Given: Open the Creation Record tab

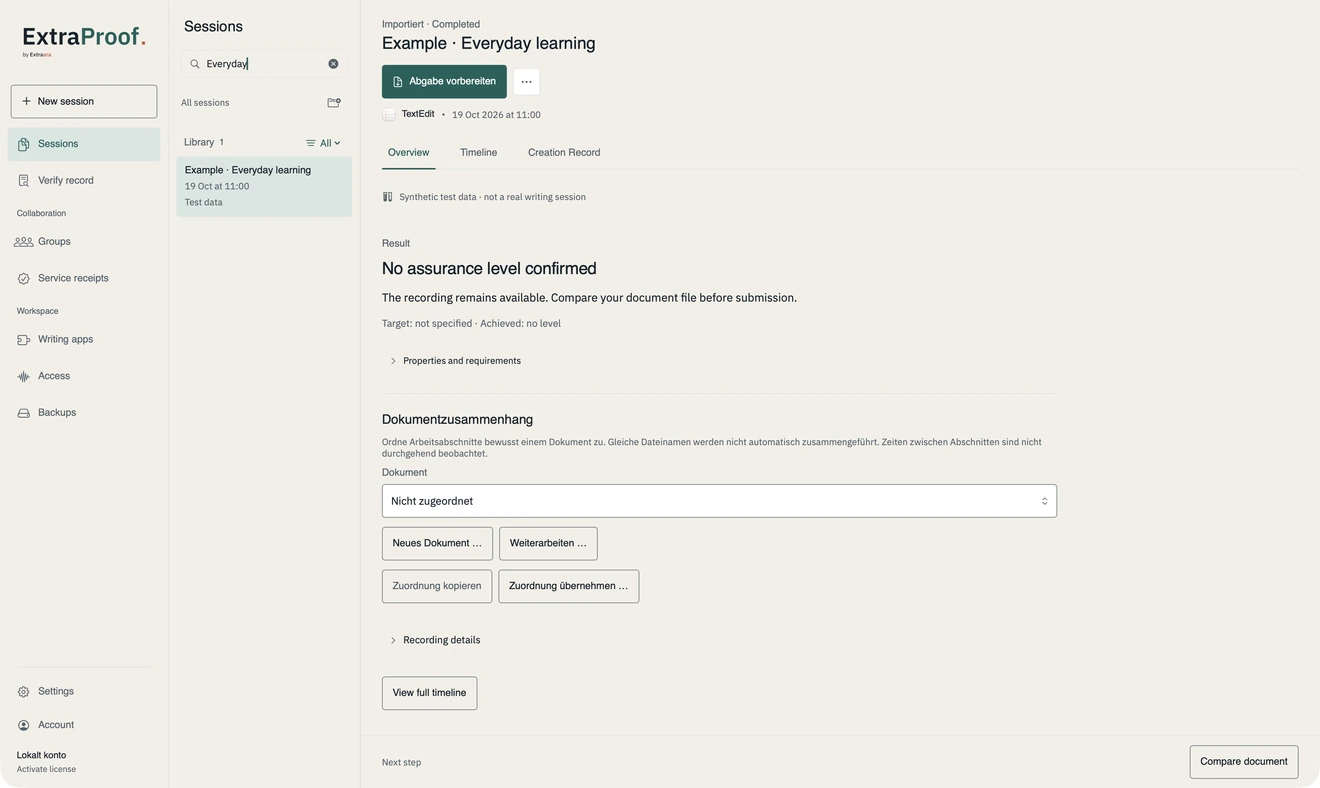Looking at the screenshot, I should point(564,153).
